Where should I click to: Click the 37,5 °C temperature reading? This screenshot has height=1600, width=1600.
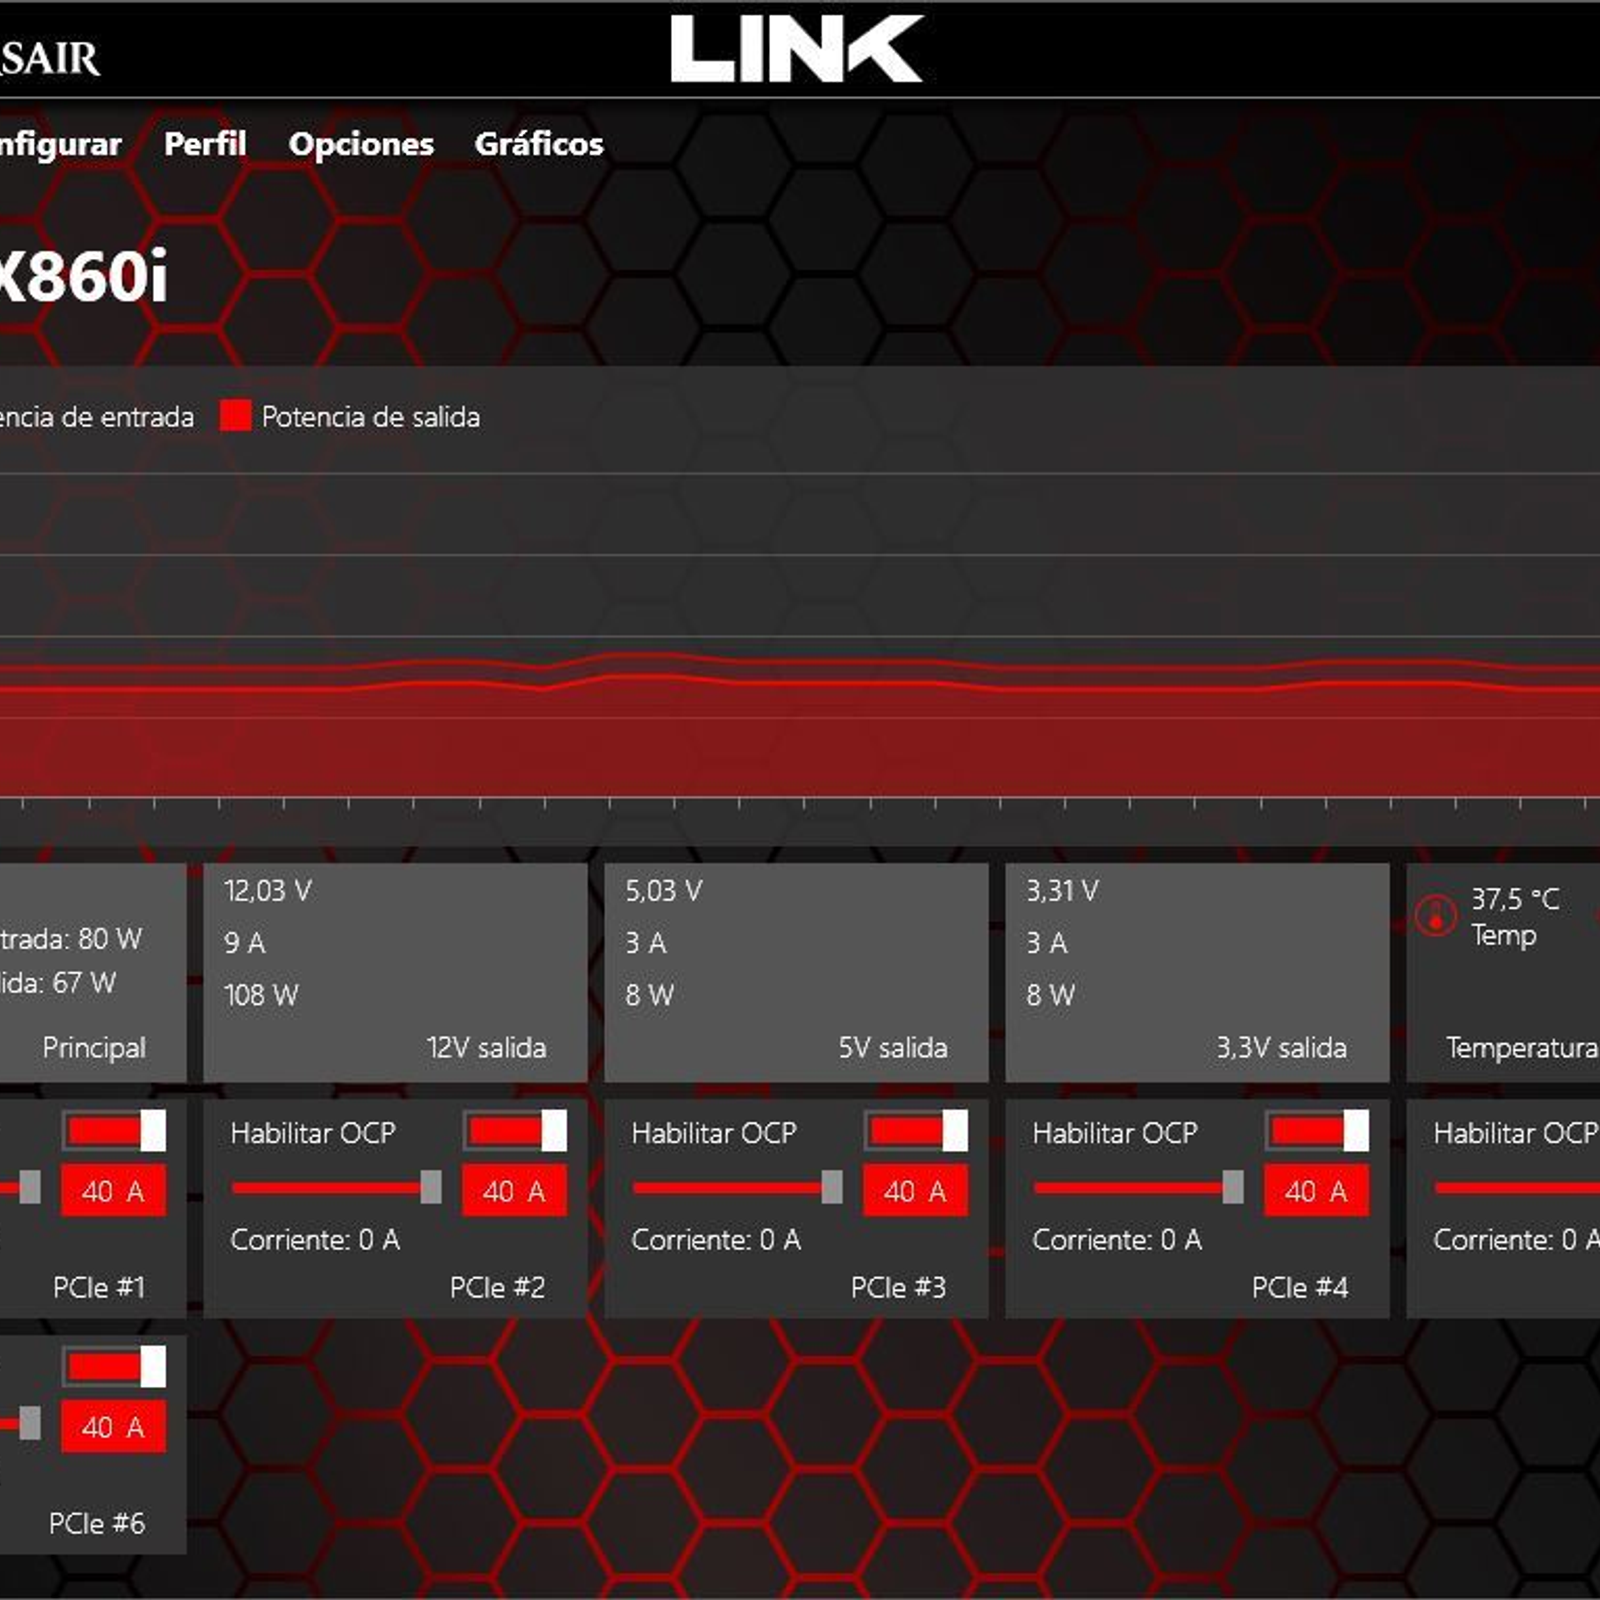1515,899
